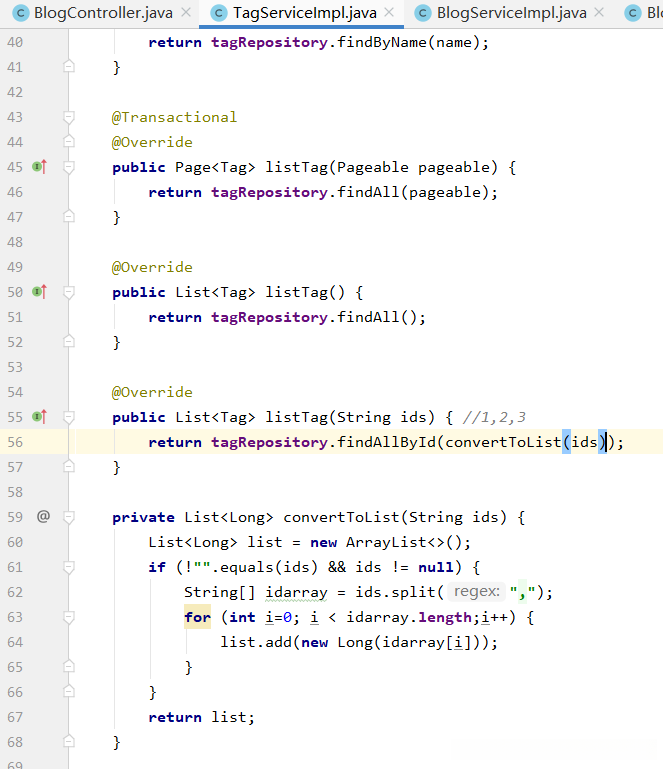This screenshot has width=663, height=769.
Task: Collapse listTag() method fold on line 50
Action: [69, 292]
